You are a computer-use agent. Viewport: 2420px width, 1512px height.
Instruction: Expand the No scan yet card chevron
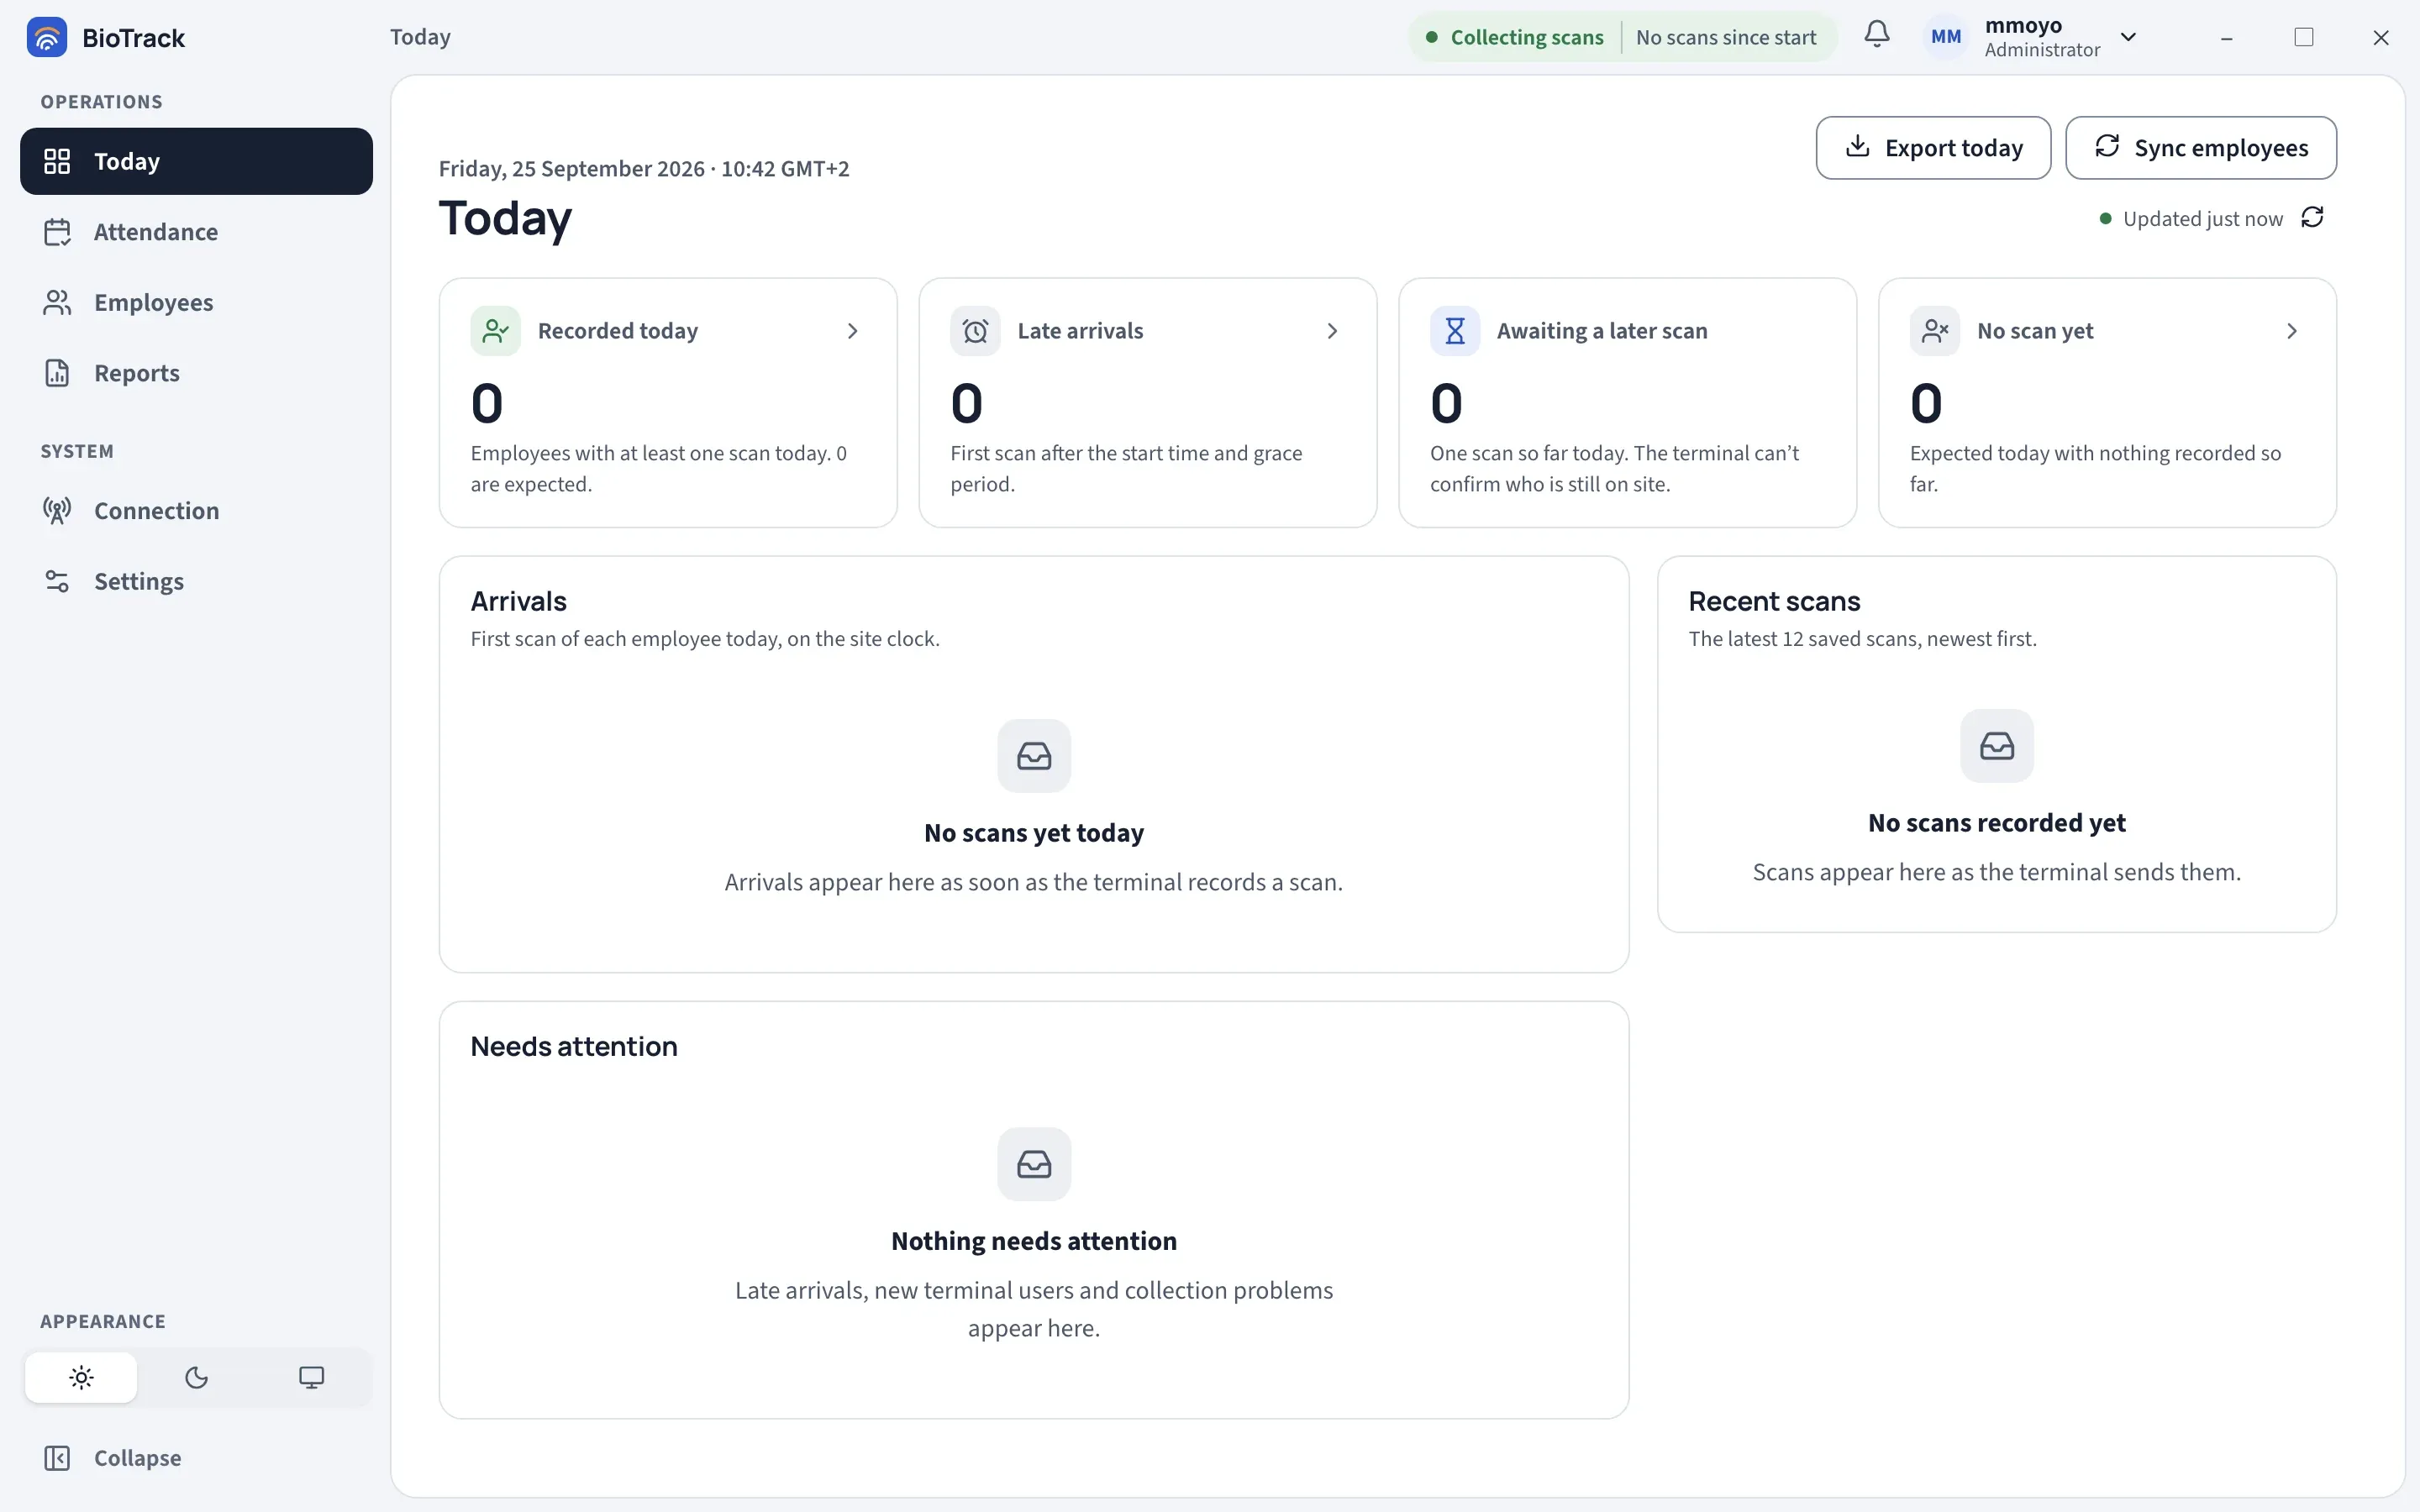click(2292, 331)
